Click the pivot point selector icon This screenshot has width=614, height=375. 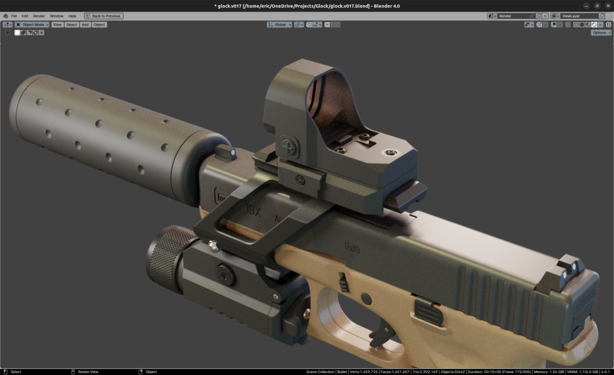point(299,25)
